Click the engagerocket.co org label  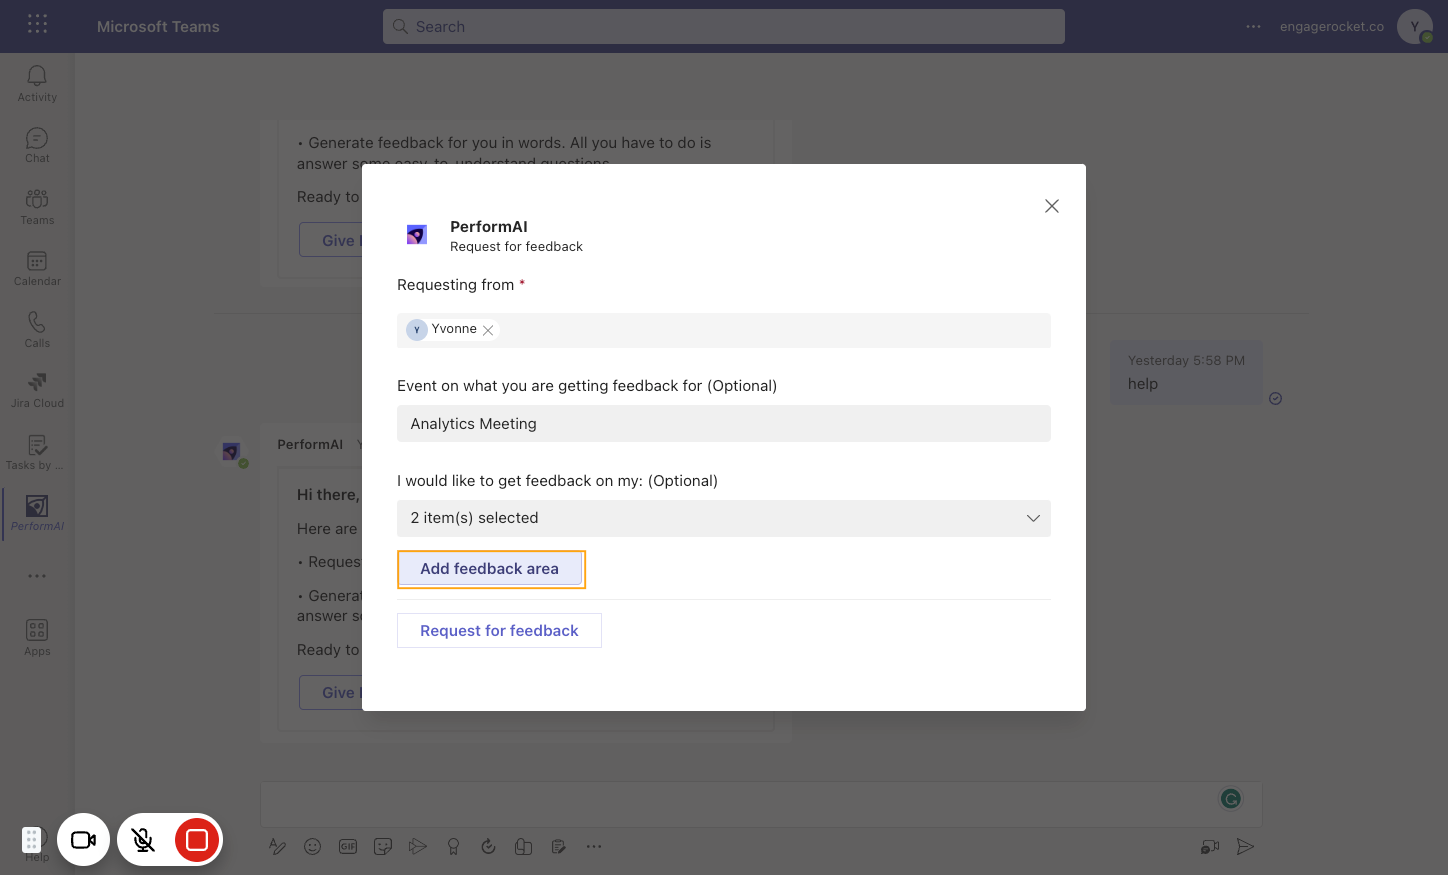pyautogui.click(x=1332, y=27)
